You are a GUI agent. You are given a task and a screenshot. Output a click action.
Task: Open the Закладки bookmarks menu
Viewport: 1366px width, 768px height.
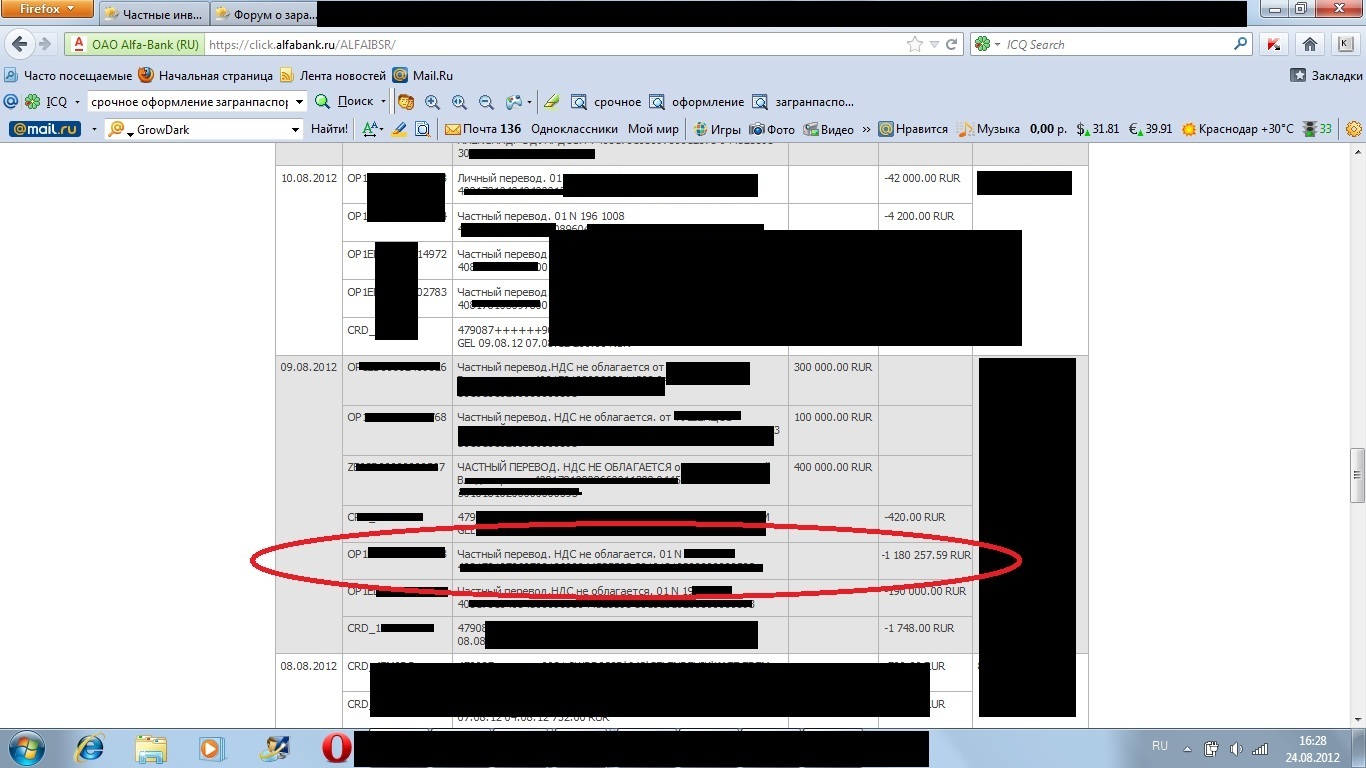[x=1326, y=75]
